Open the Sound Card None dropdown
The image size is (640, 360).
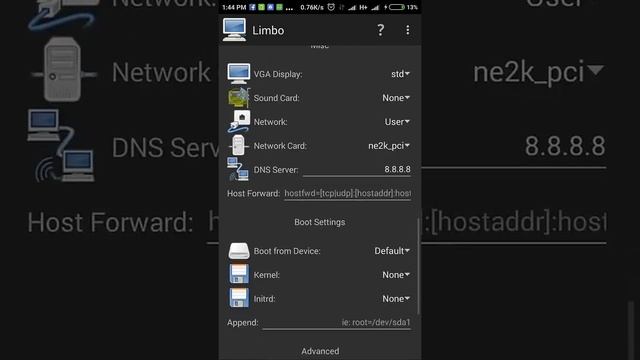396,98
